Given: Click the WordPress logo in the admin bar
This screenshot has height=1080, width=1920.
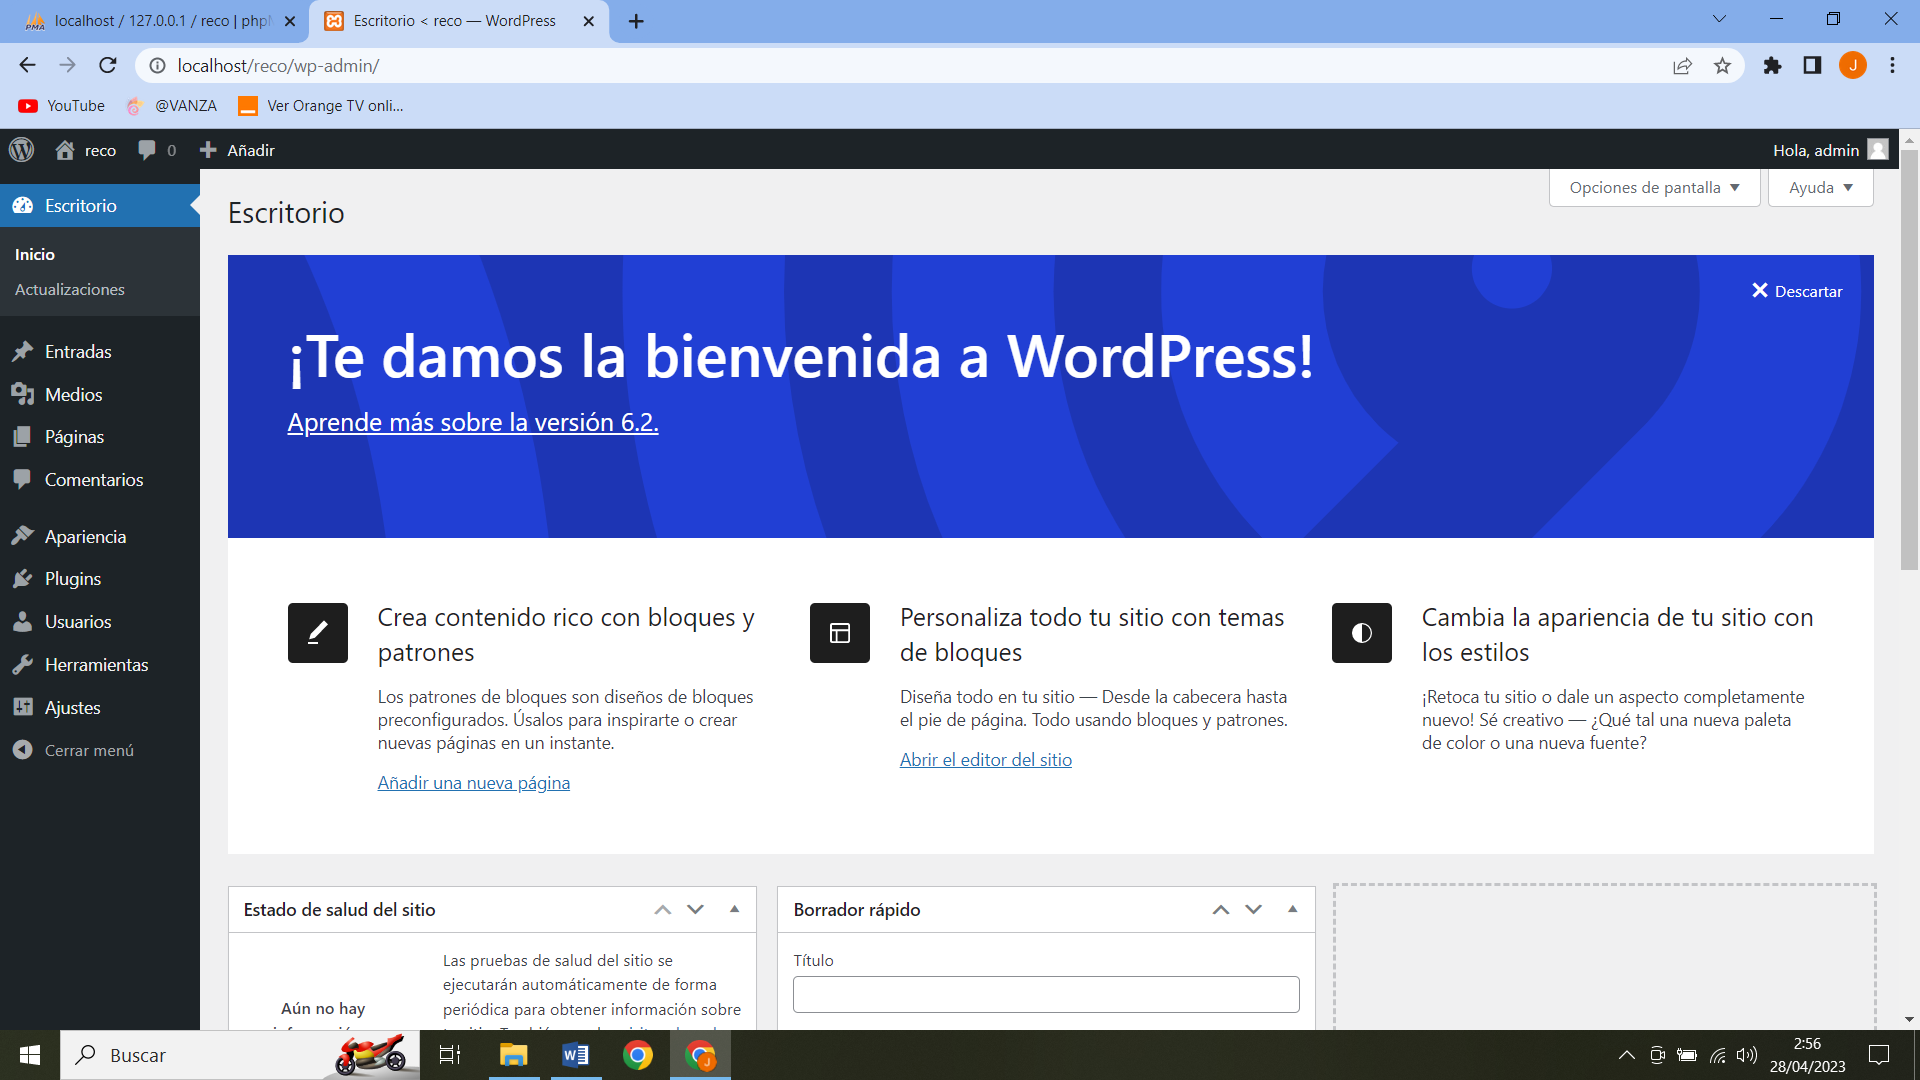Looking at the screenshot, I should click(x=21, y=149).
